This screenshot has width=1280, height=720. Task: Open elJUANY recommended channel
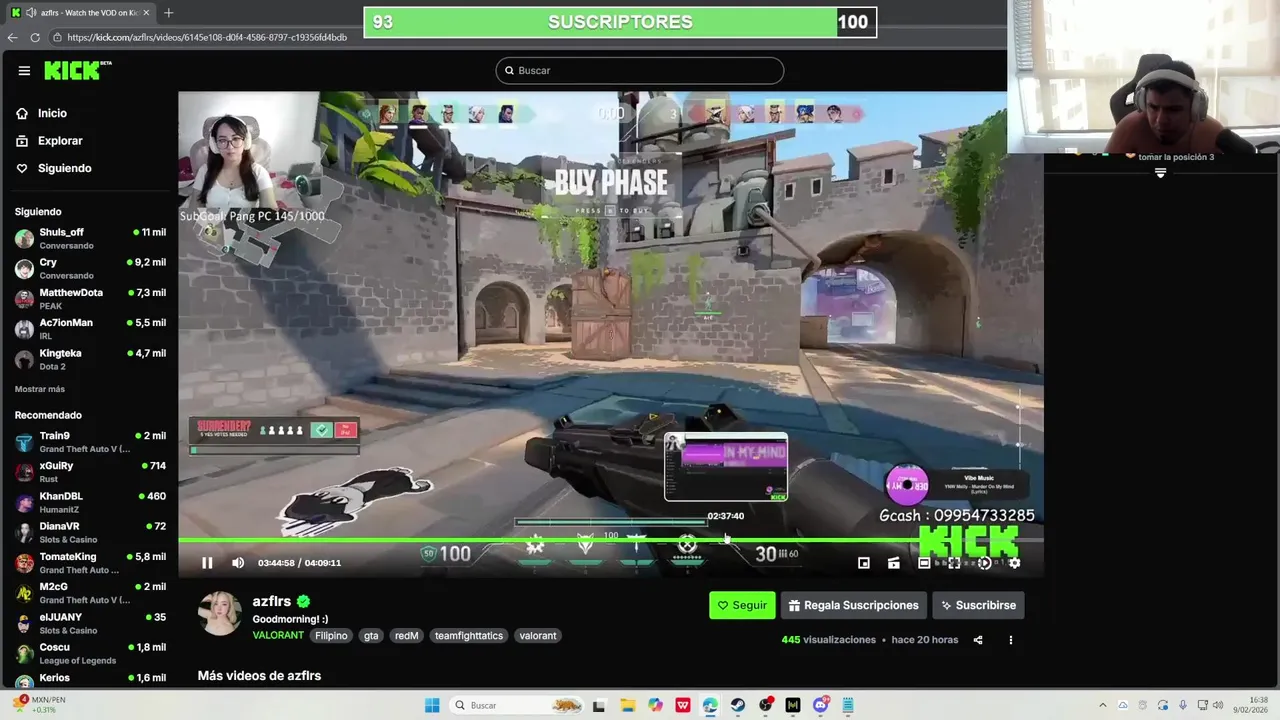89,623
